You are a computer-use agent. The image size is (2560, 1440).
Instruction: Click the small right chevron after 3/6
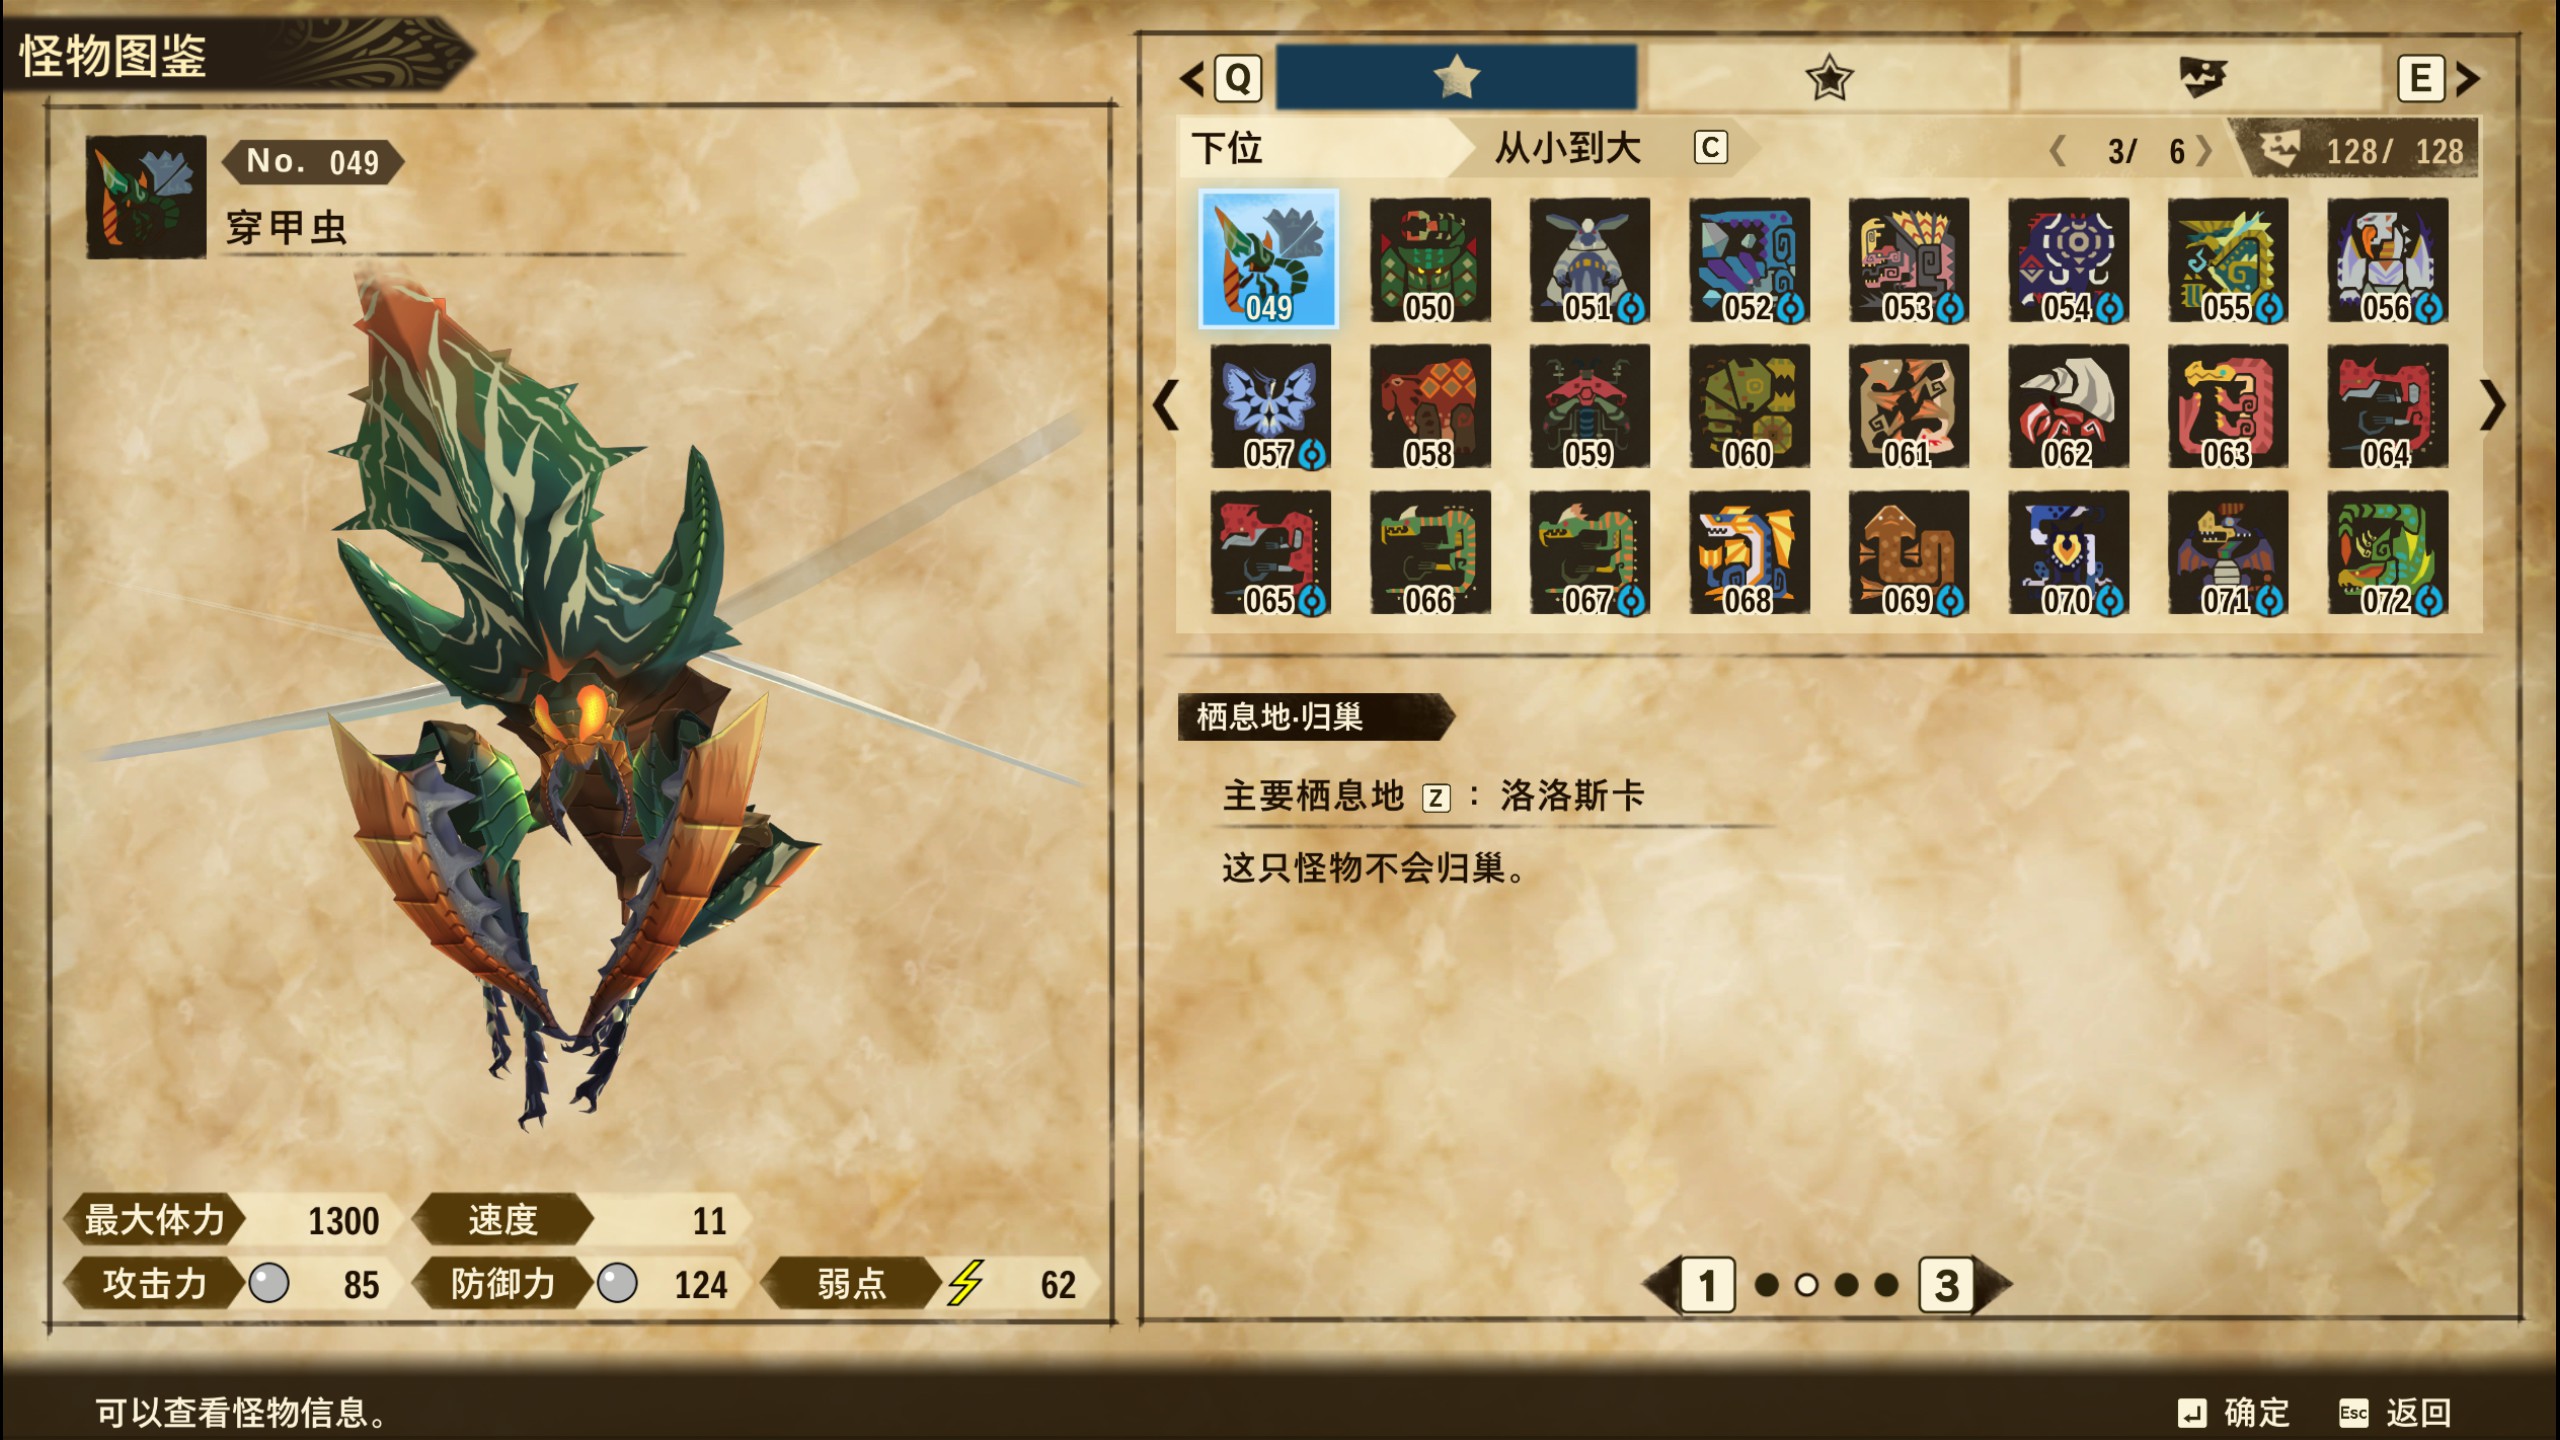coord(2204,151)
